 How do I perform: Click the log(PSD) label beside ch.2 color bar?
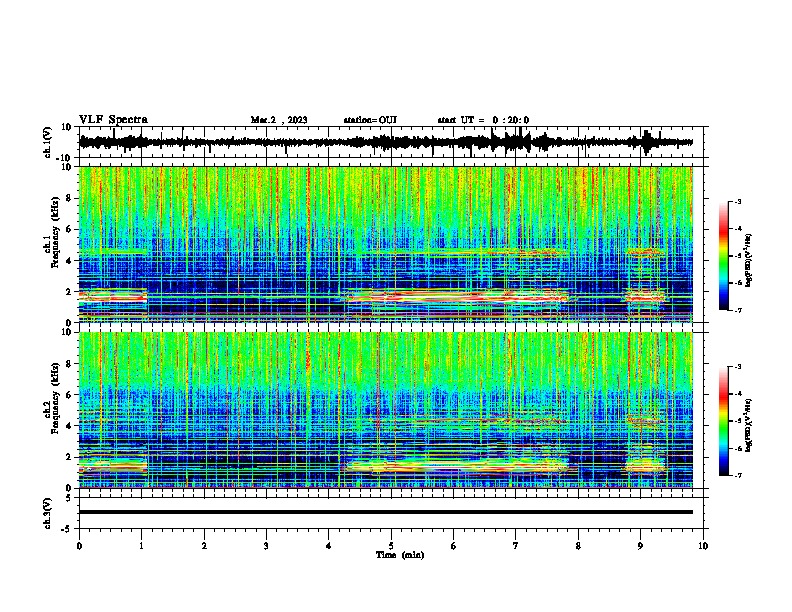coord(748,425)
